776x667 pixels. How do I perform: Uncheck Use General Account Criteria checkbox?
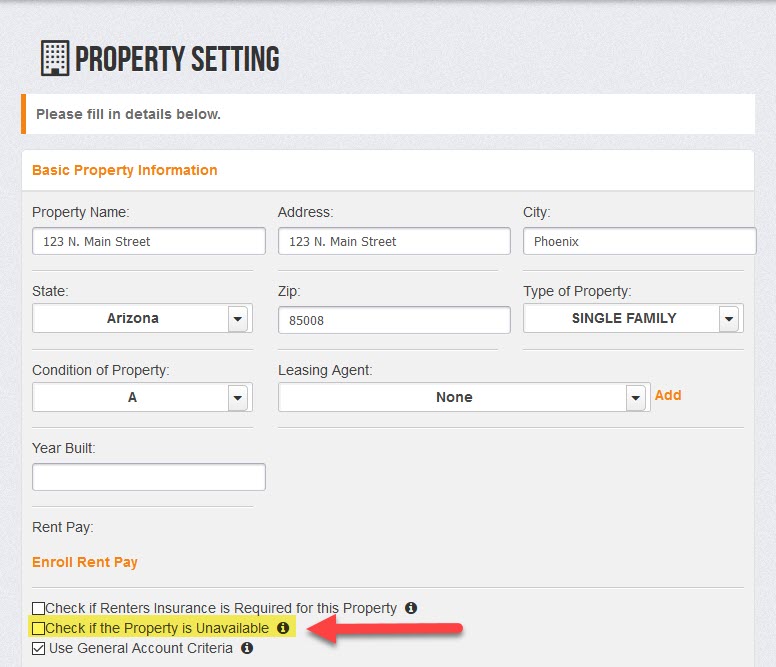(38, 648)
